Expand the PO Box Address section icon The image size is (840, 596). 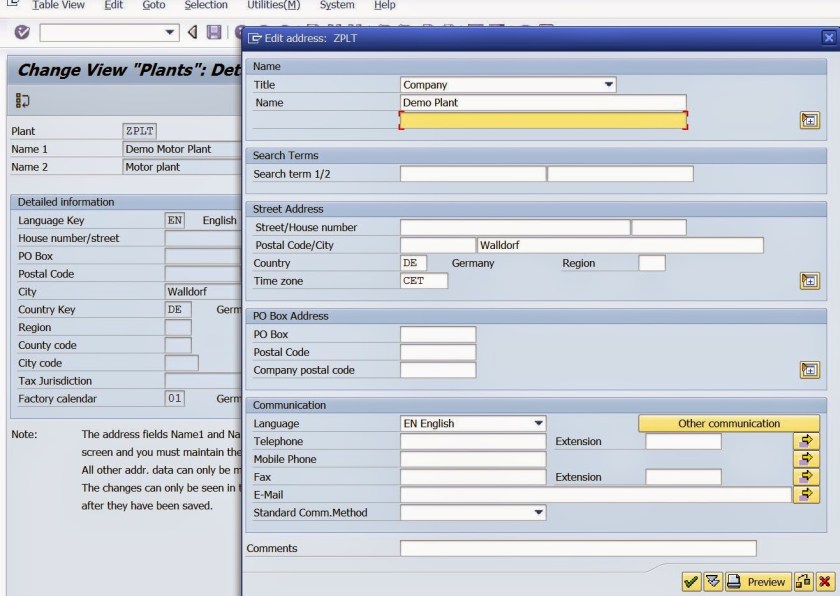(x=809, y=370)
